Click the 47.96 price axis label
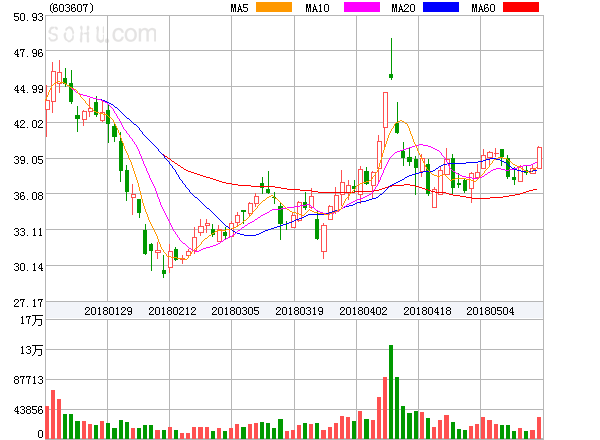Screen dimensions: 600x440 [28, 53]
